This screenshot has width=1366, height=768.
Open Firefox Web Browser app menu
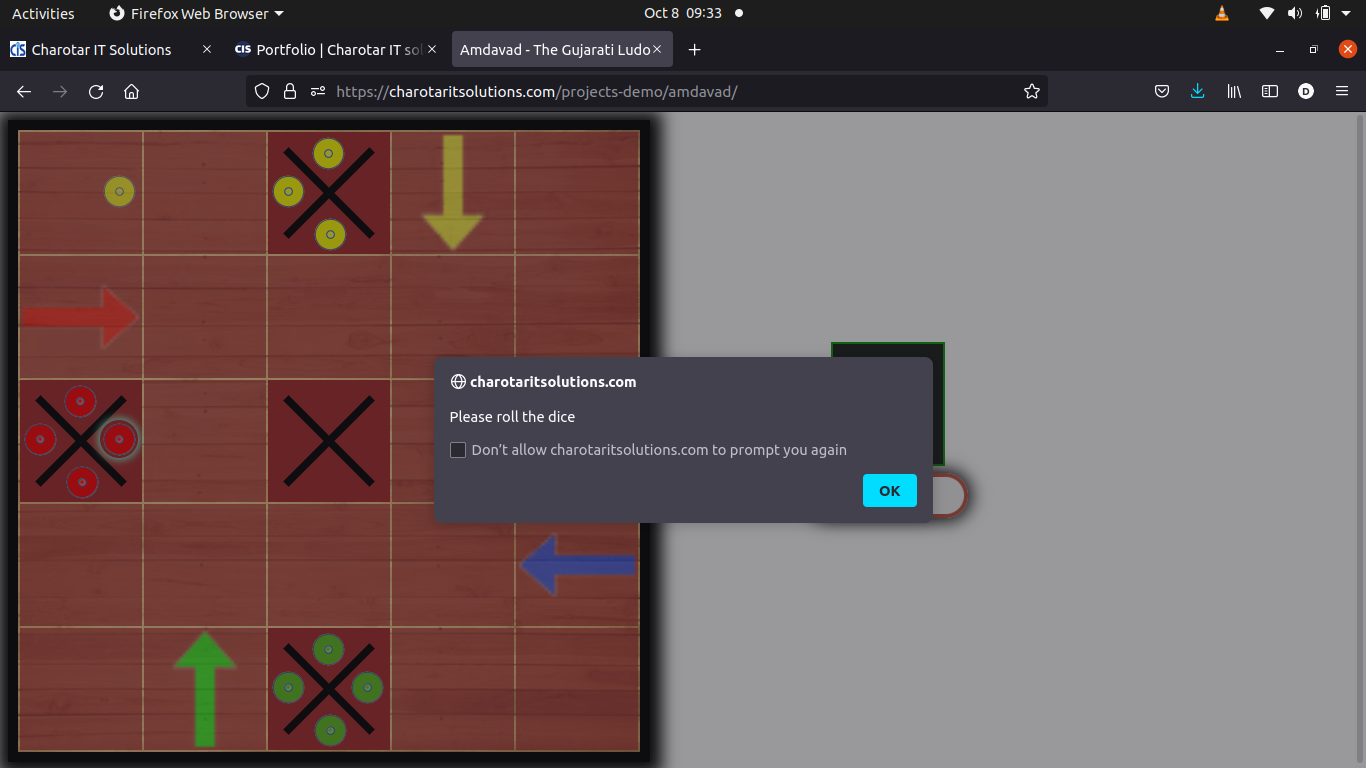point(196,13)
